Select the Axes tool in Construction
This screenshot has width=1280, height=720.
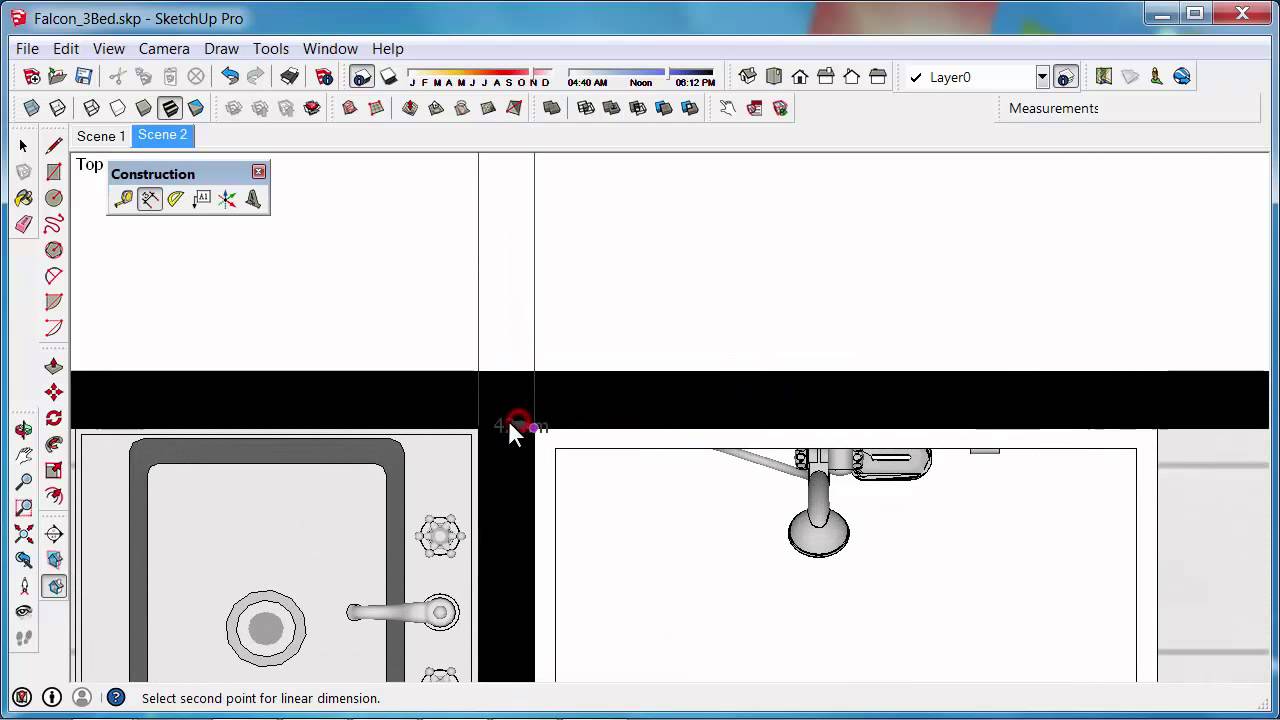coord(227,199)
